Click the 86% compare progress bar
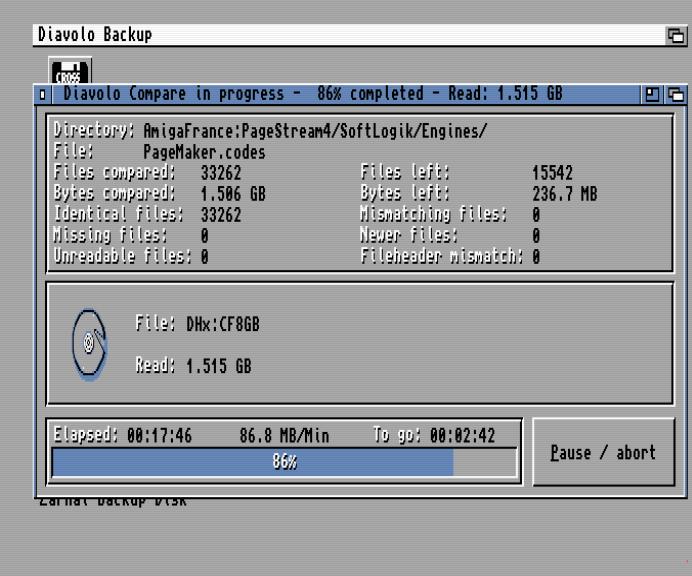This screenshot has width=692, height=576. pos(285,462)
